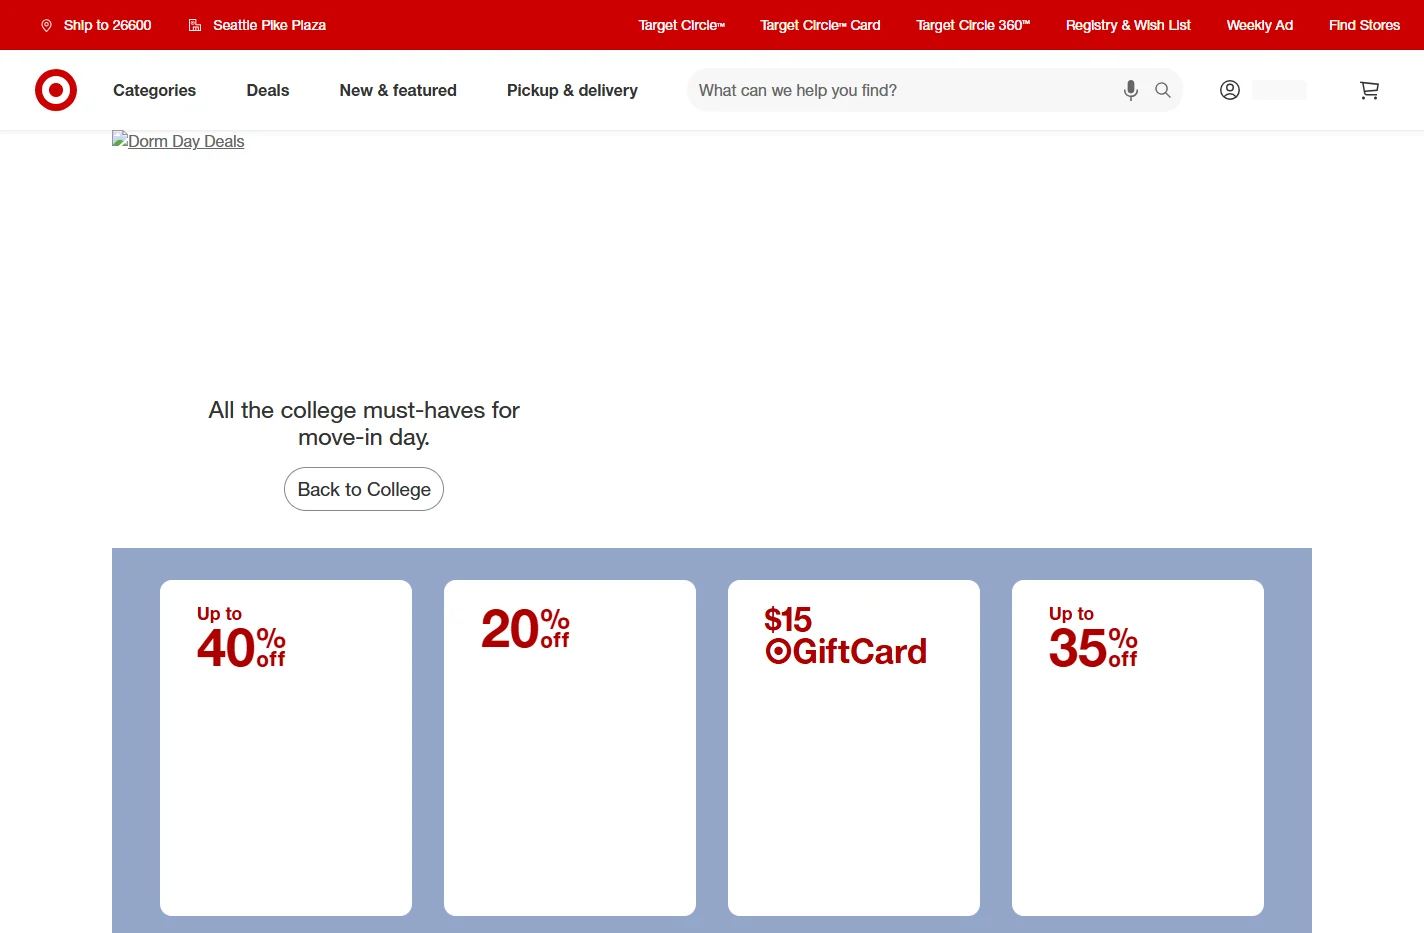Change Ship to 26600 zip code
Viewport: 1424px width, 933px height.
pyautogui.click(x=107, y=25)
